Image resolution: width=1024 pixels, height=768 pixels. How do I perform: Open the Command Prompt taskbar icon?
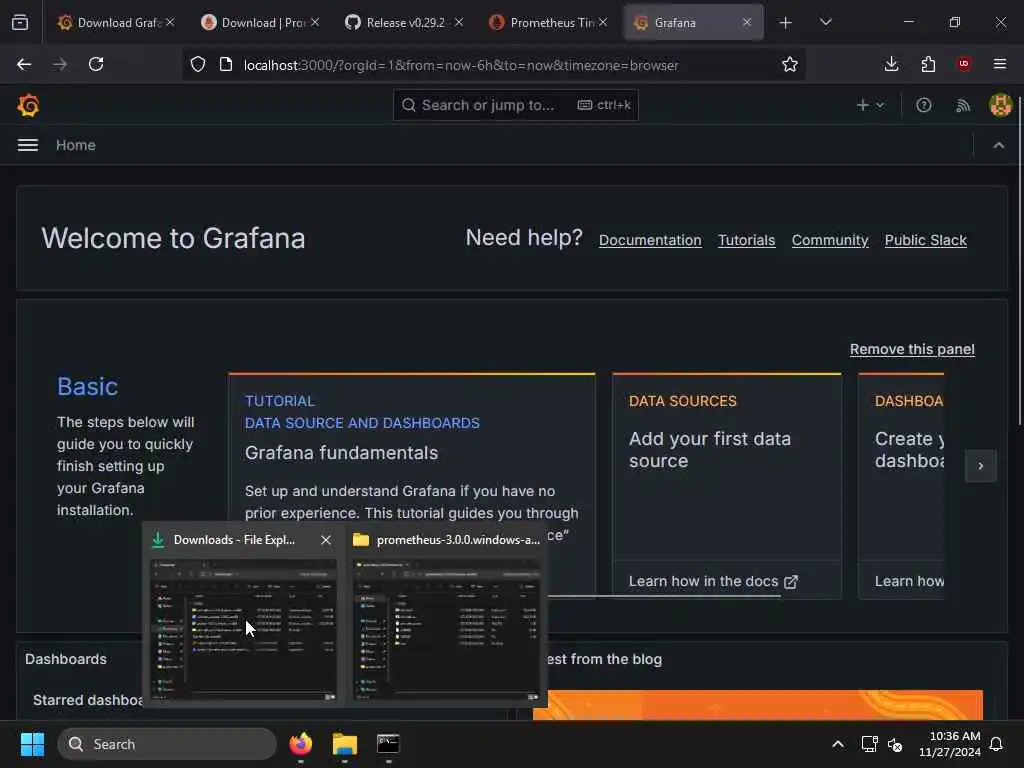(388, 744)
